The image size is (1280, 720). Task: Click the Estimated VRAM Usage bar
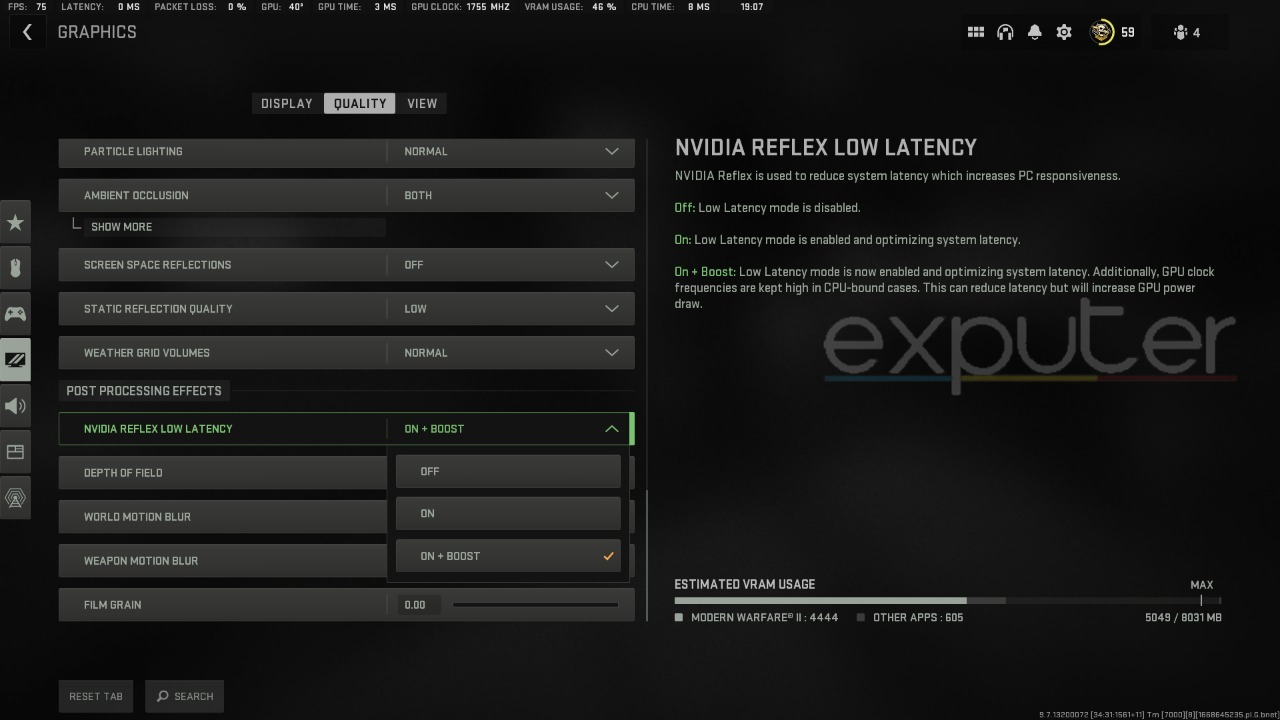(947, 601)
